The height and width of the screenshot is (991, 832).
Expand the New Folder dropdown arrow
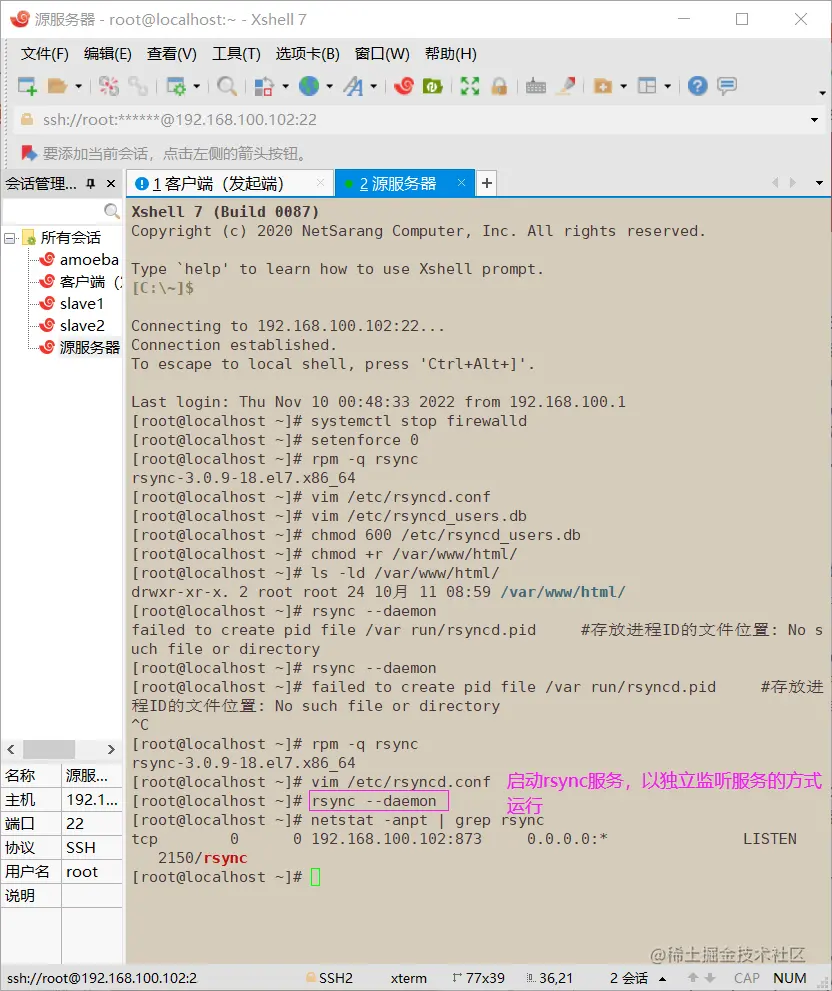623,86
